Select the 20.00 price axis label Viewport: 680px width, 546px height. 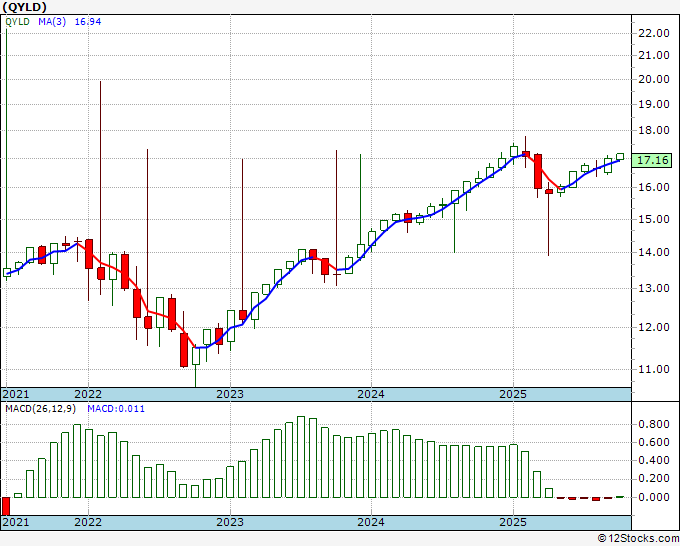[x=654, y=79]
